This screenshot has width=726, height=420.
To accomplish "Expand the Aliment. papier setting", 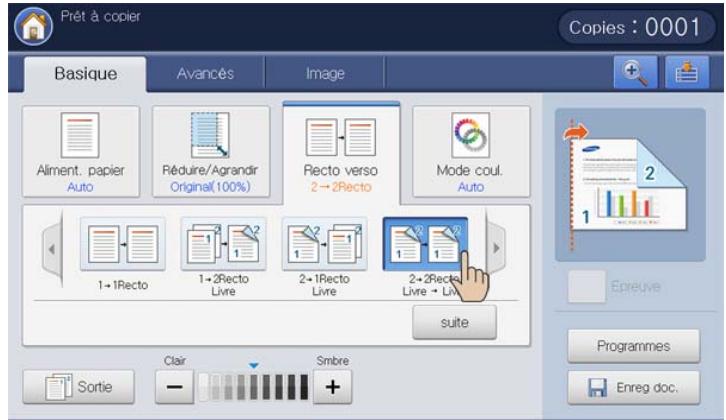I will point(81,150).
